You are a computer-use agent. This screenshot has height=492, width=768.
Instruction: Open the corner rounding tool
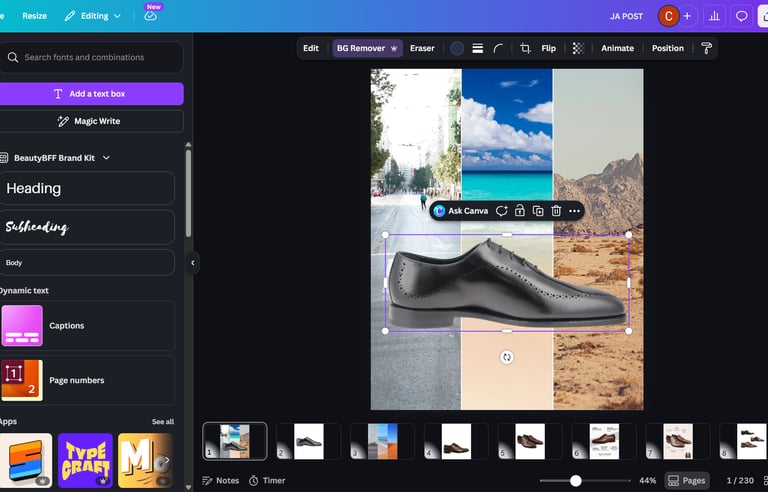click(x=498, y=48)
